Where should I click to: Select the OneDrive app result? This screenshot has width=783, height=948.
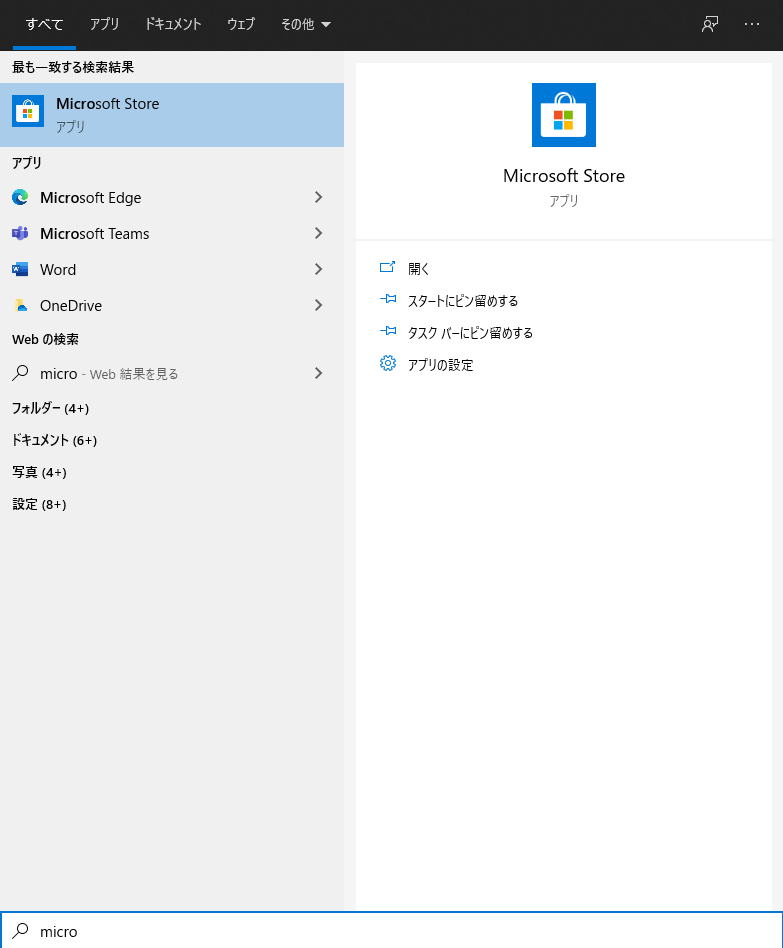172,305
